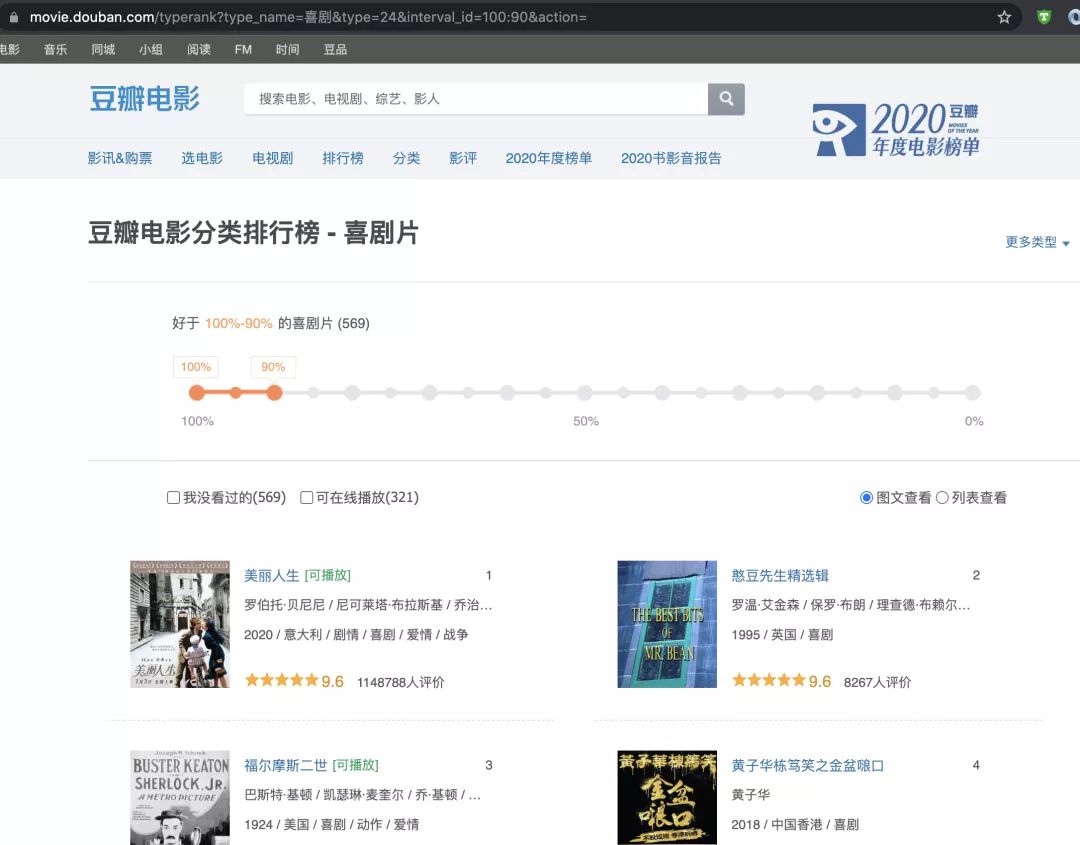Screen dimensions: 1080x845
Task: Go to 同城 in top bar
Action: pos(103,50)
